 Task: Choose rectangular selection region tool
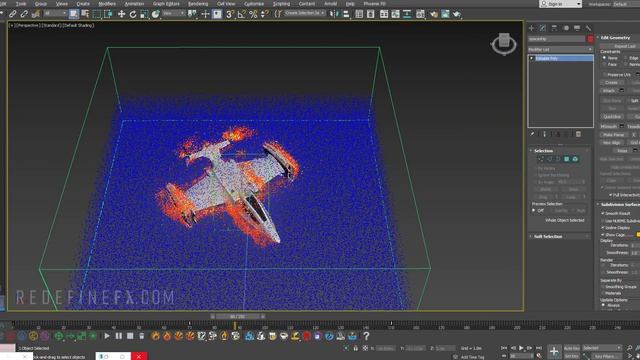point(97,14)
